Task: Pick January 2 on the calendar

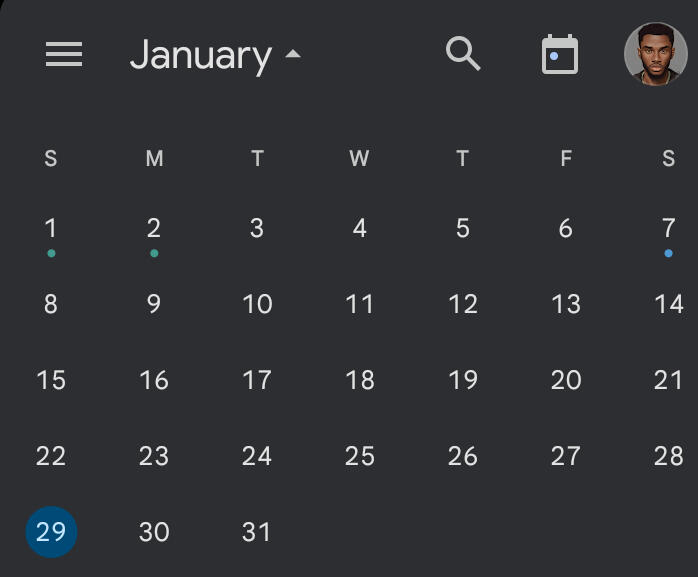Action: pos(154,229)
